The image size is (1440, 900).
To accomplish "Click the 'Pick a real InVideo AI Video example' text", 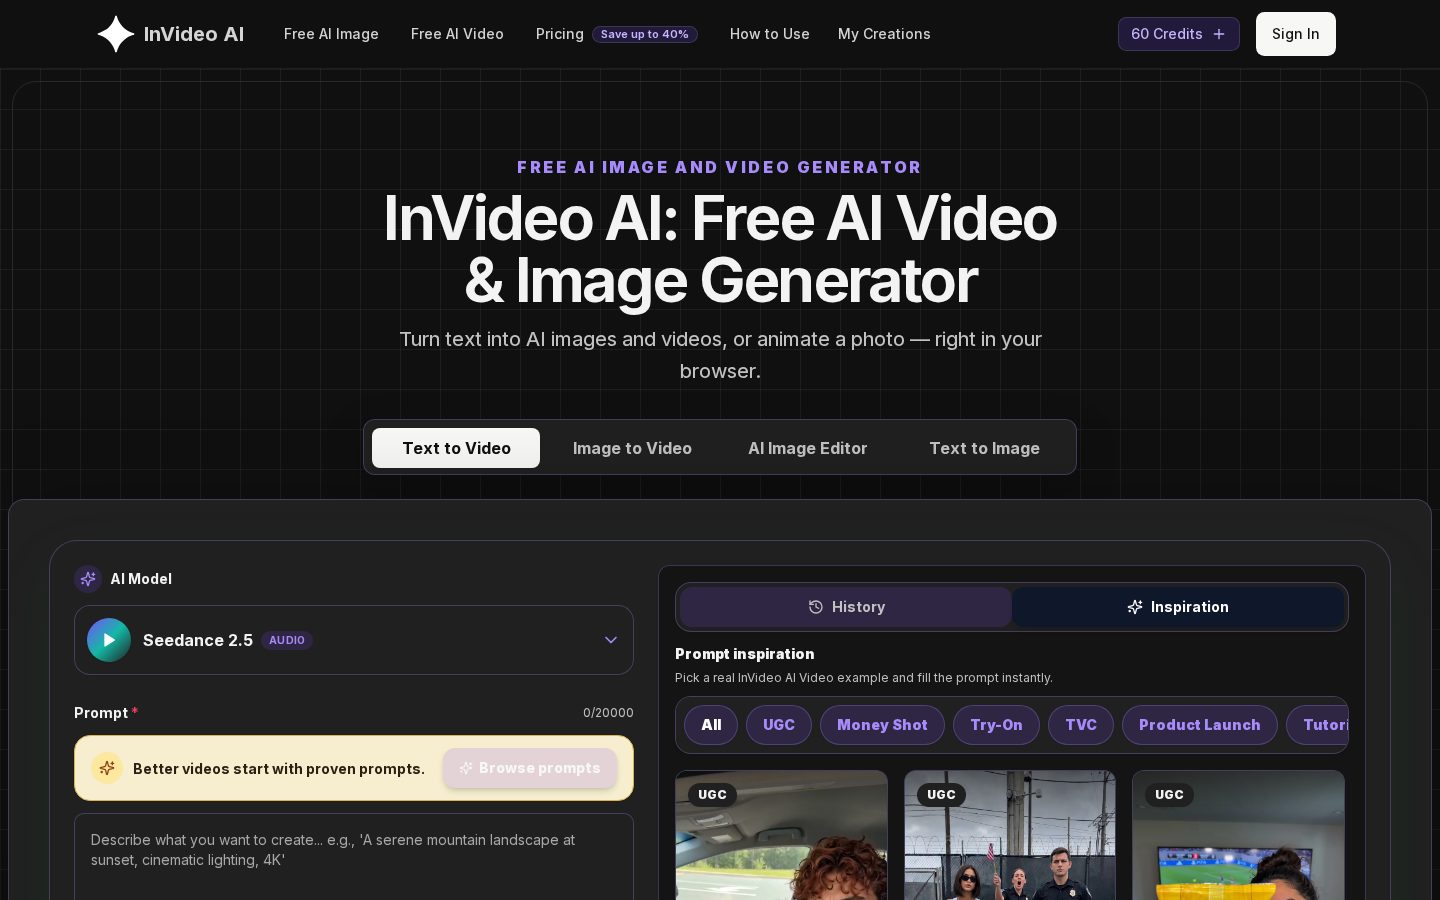I will (864, 678).
